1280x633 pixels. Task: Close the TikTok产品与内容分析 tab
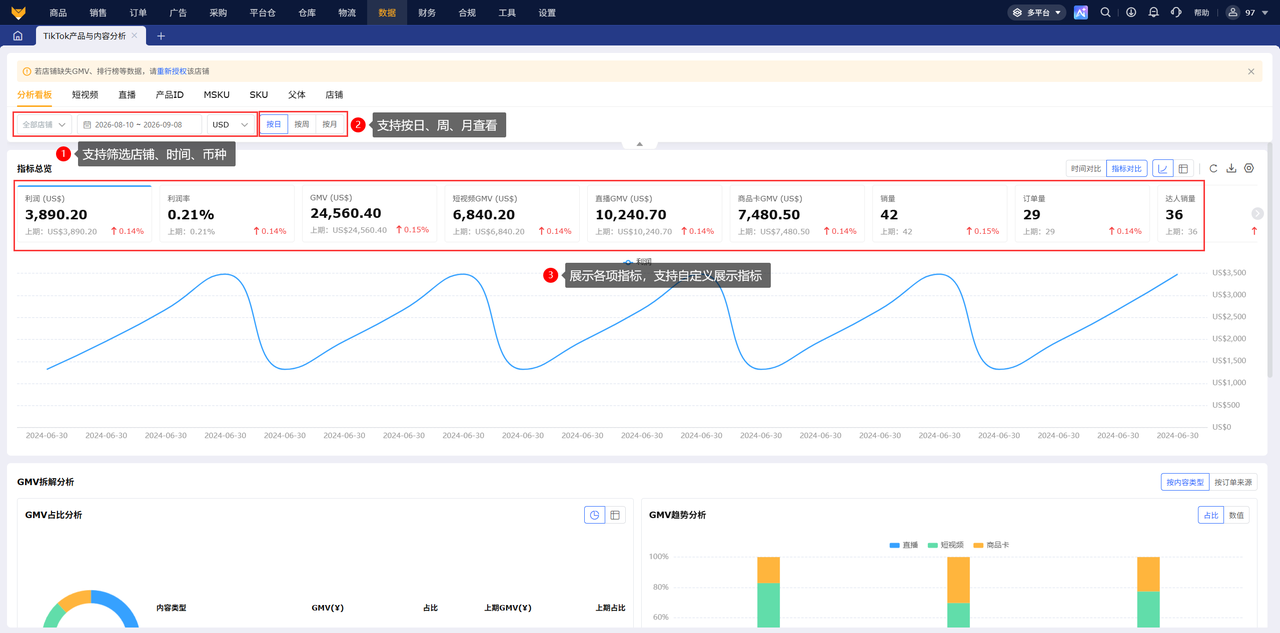(x=135, y=36)
